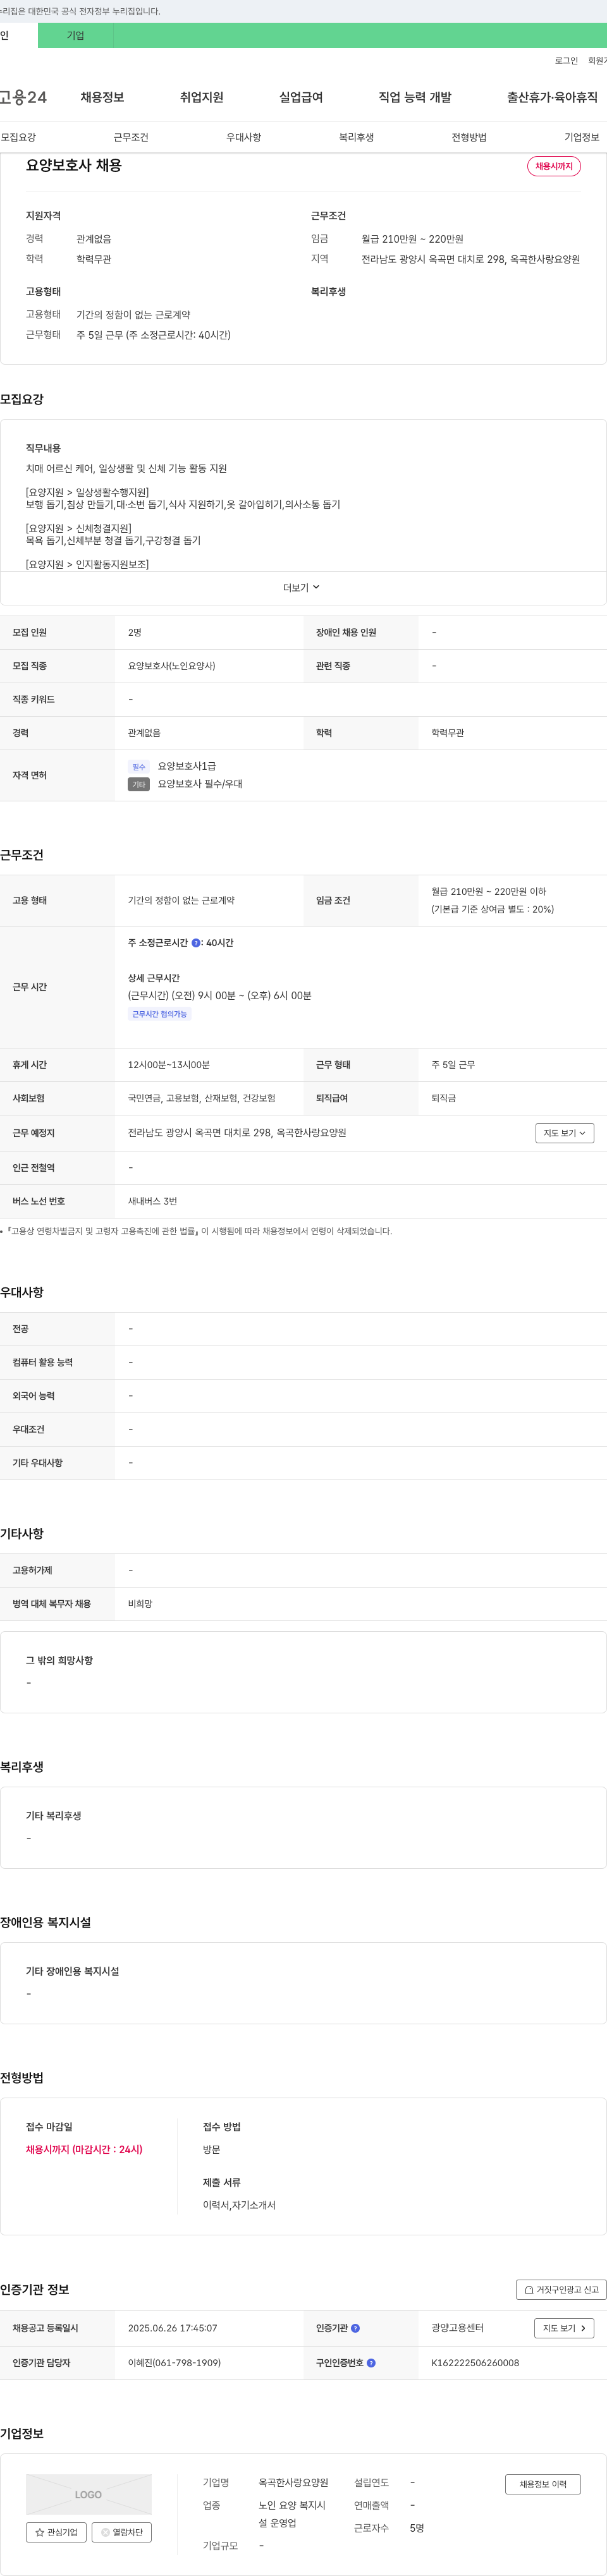Click the 인증기관 value 광양고용센터

tap(457, 2328)
